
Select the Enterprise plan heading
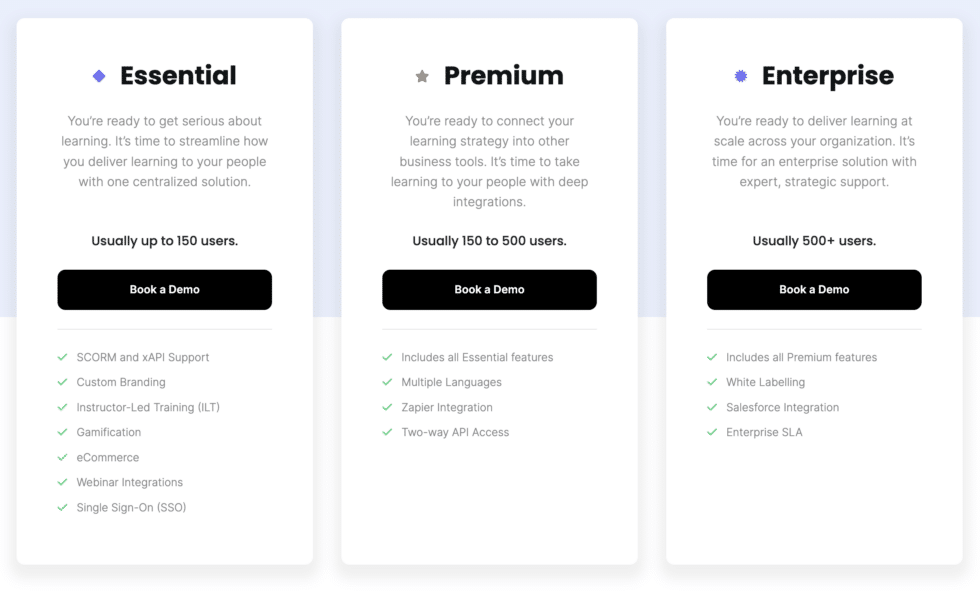click(827, 76)
